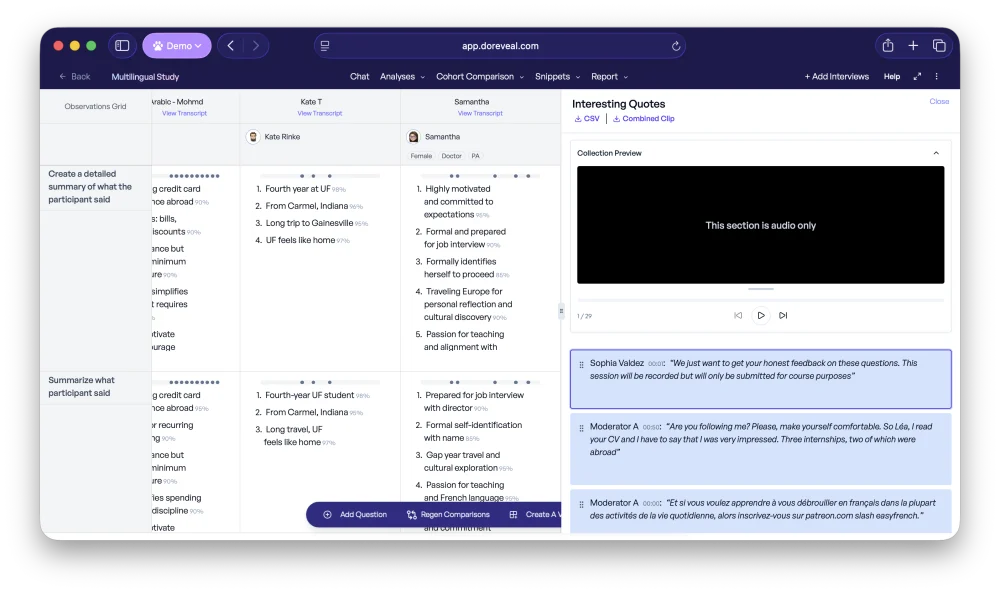Open the Snippets menu
Screen dimensions: 1000x593
point(557,77)
